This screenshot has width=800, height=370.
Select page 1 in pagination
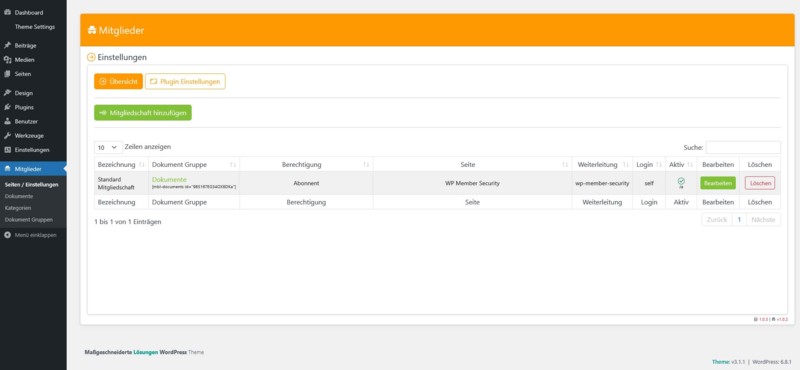[739, 220]
